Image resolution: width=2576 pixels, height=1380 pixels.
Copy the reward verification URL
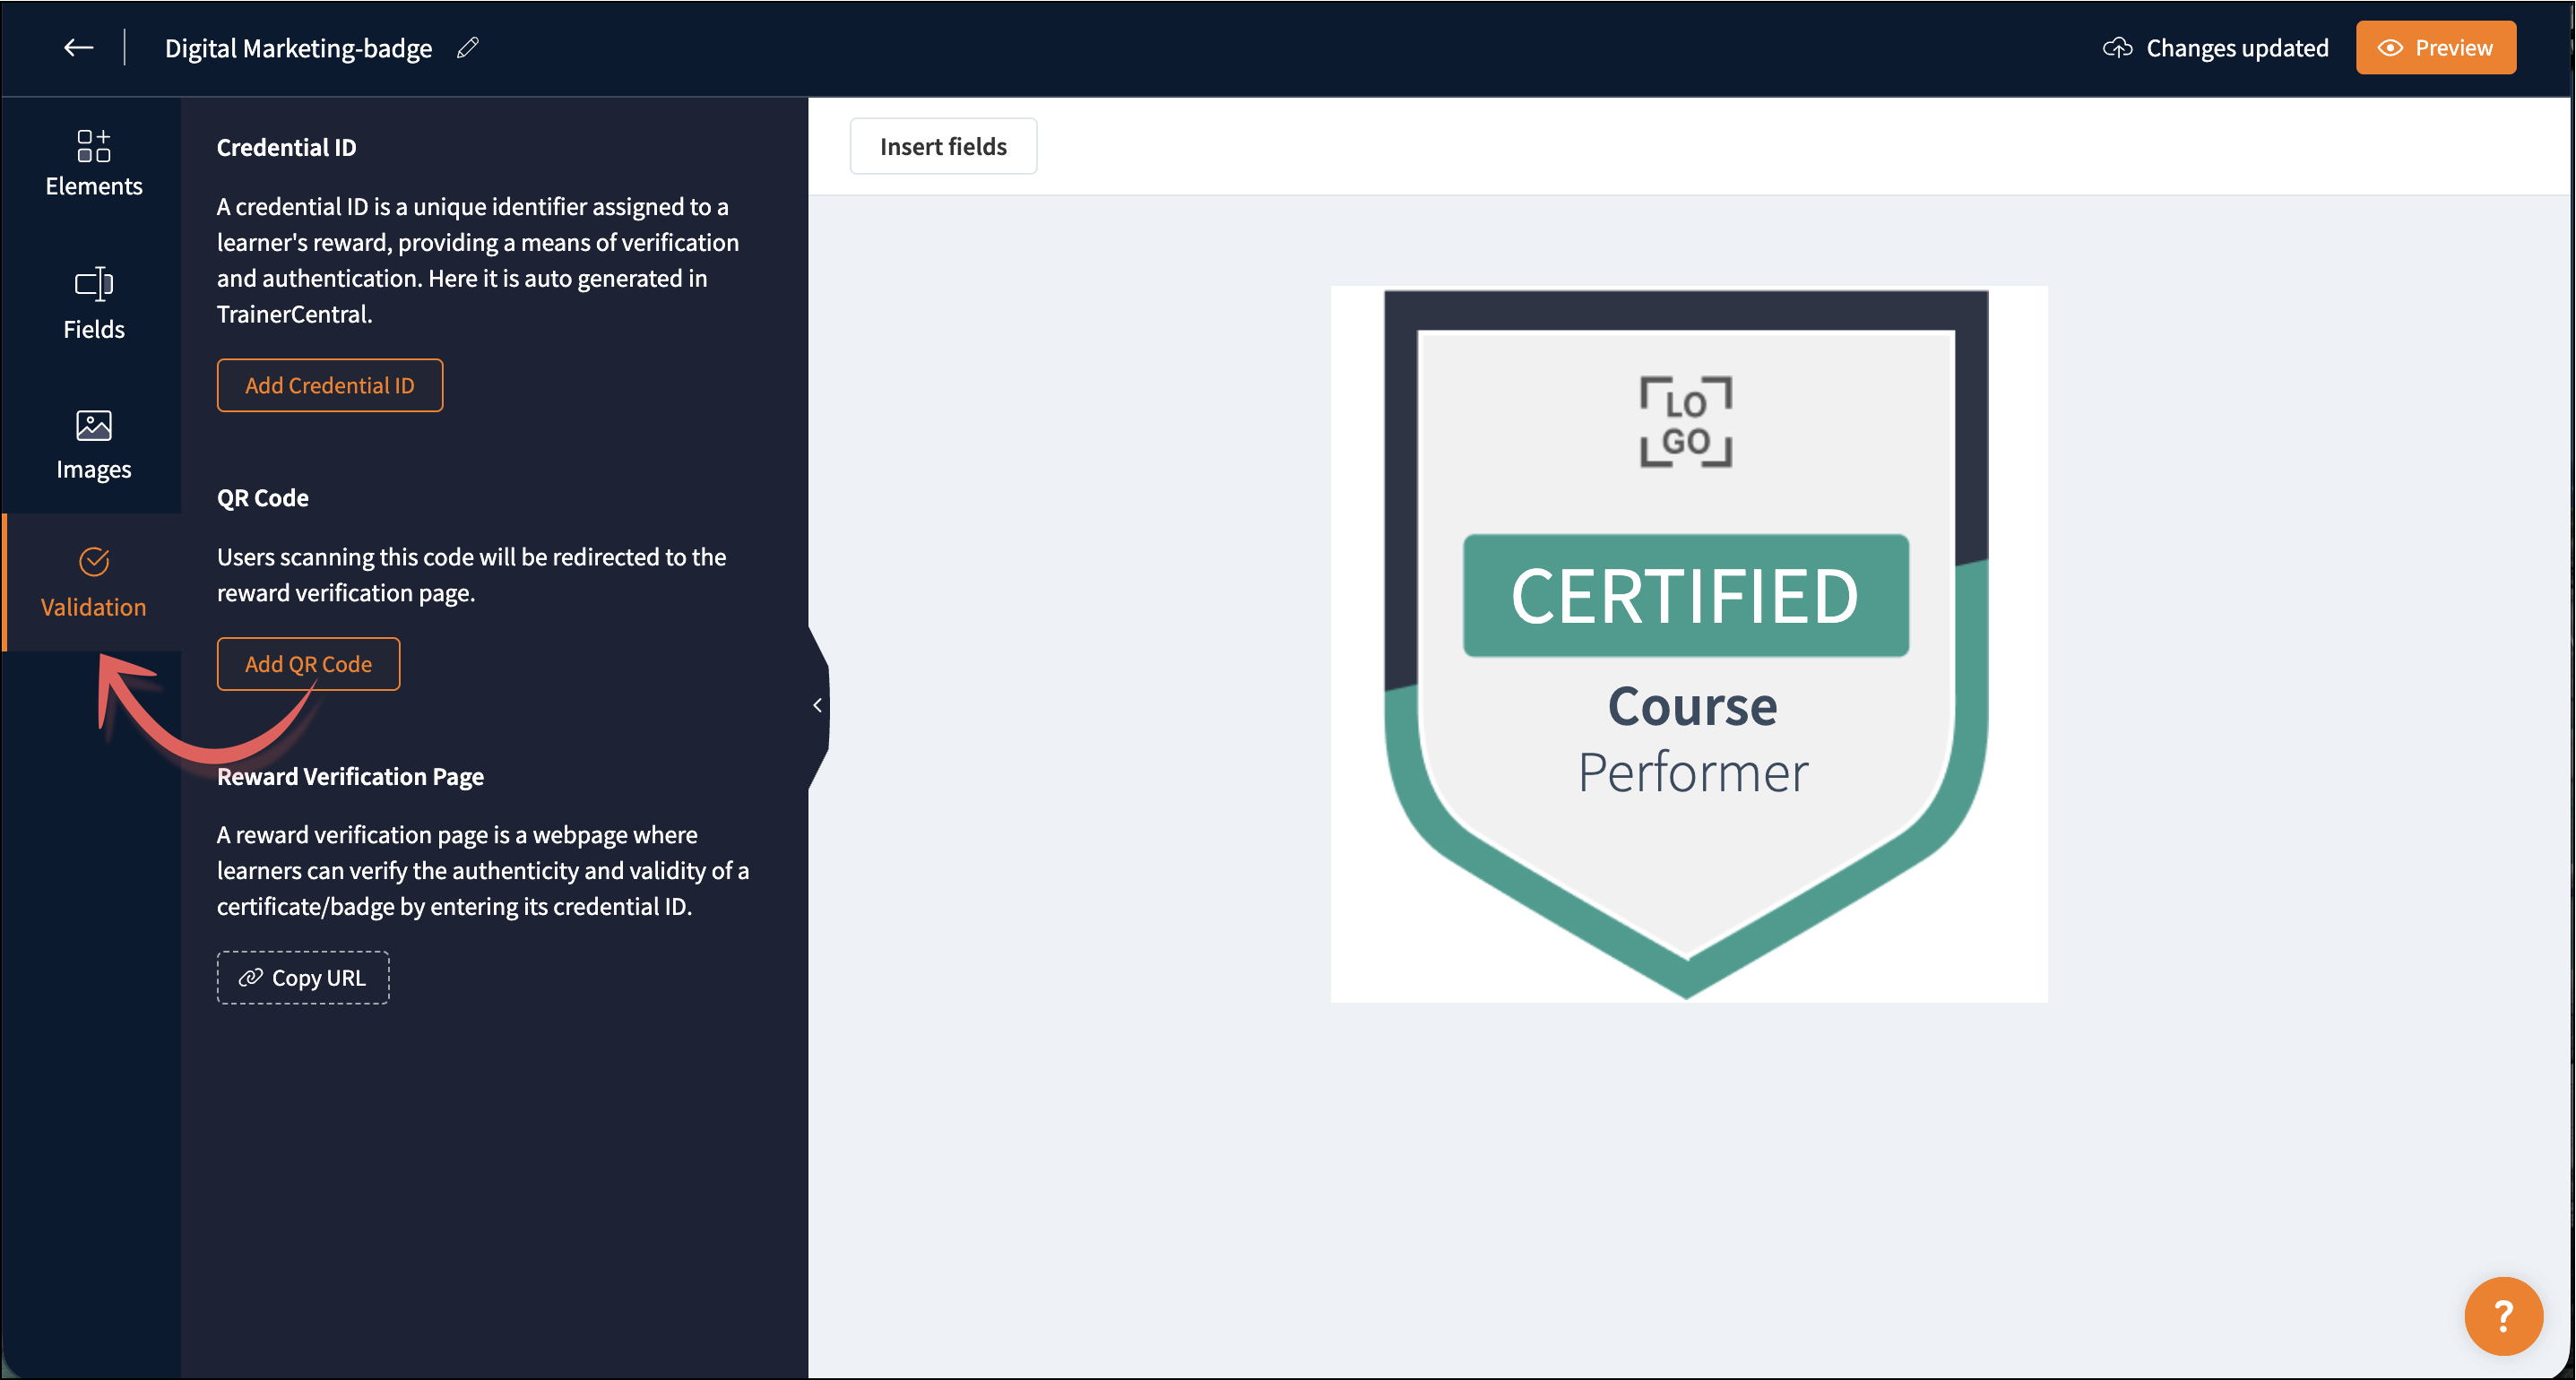303,977
